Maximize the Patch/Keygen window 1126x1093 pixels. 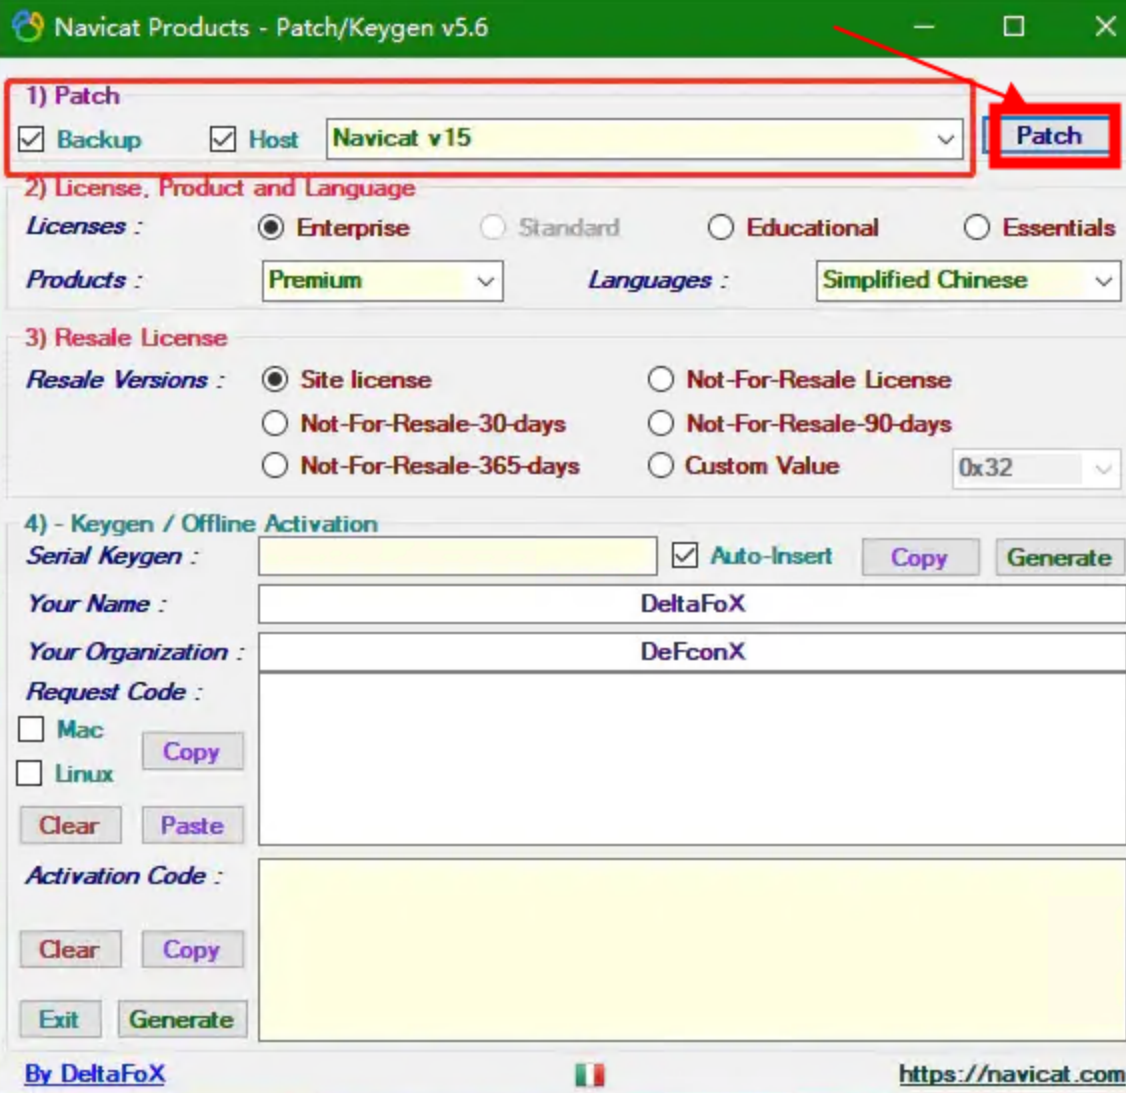(x=1013, y=27)
